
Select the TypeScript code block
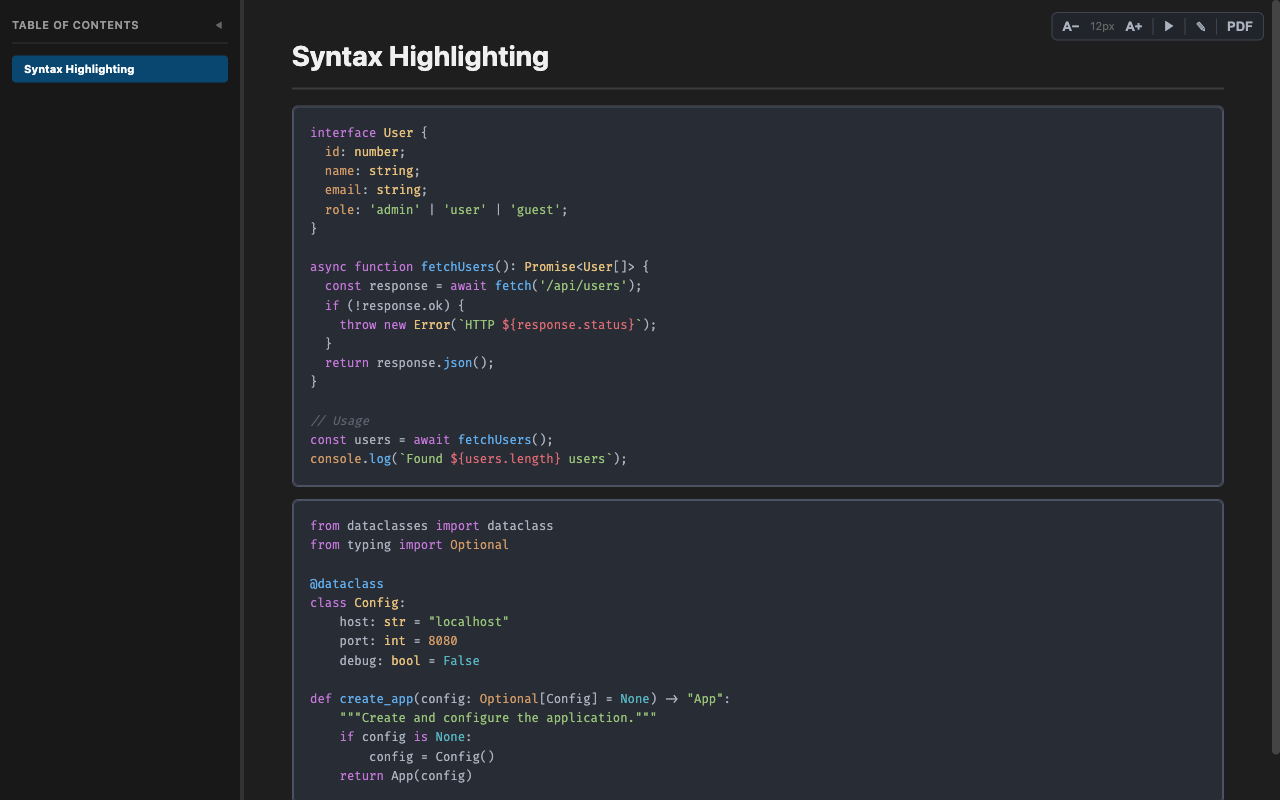757,295
